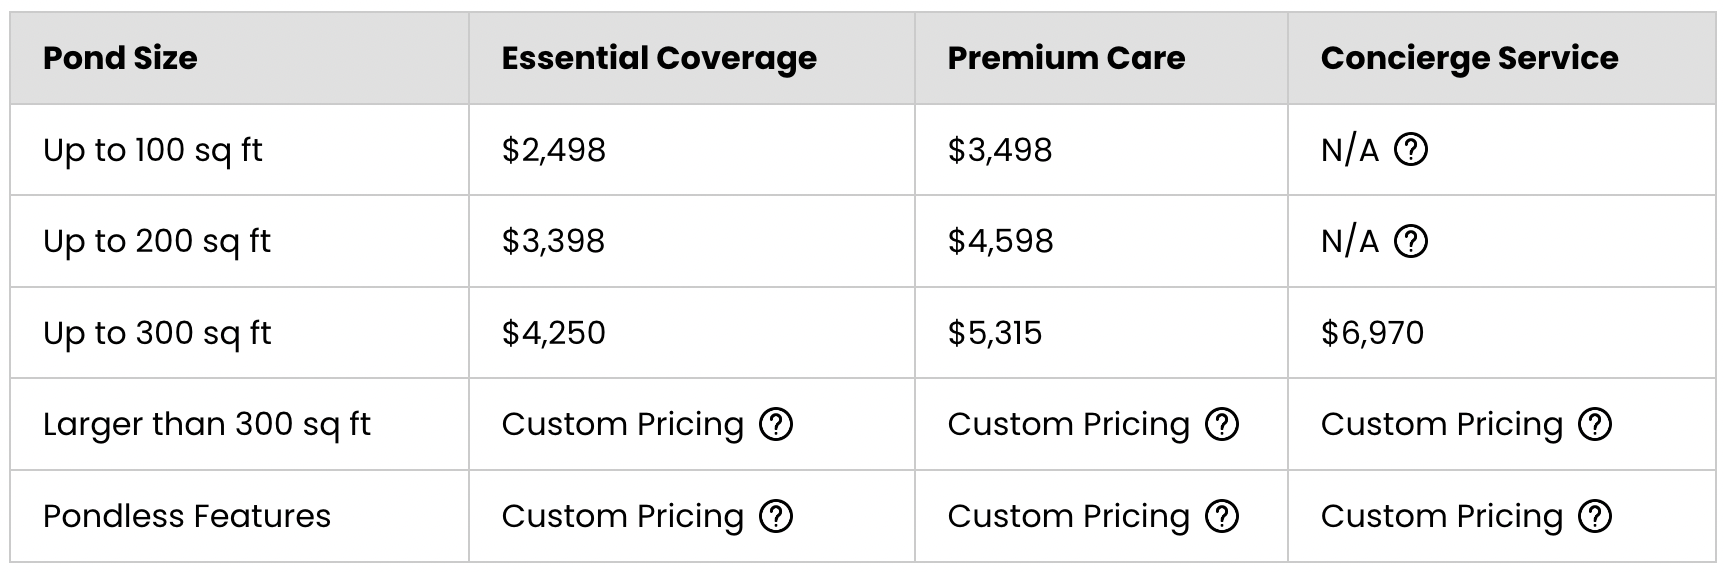The image size is (1724, 572).
Task: Click the $4,598 Premium Care price
Action: point(1000,241)
